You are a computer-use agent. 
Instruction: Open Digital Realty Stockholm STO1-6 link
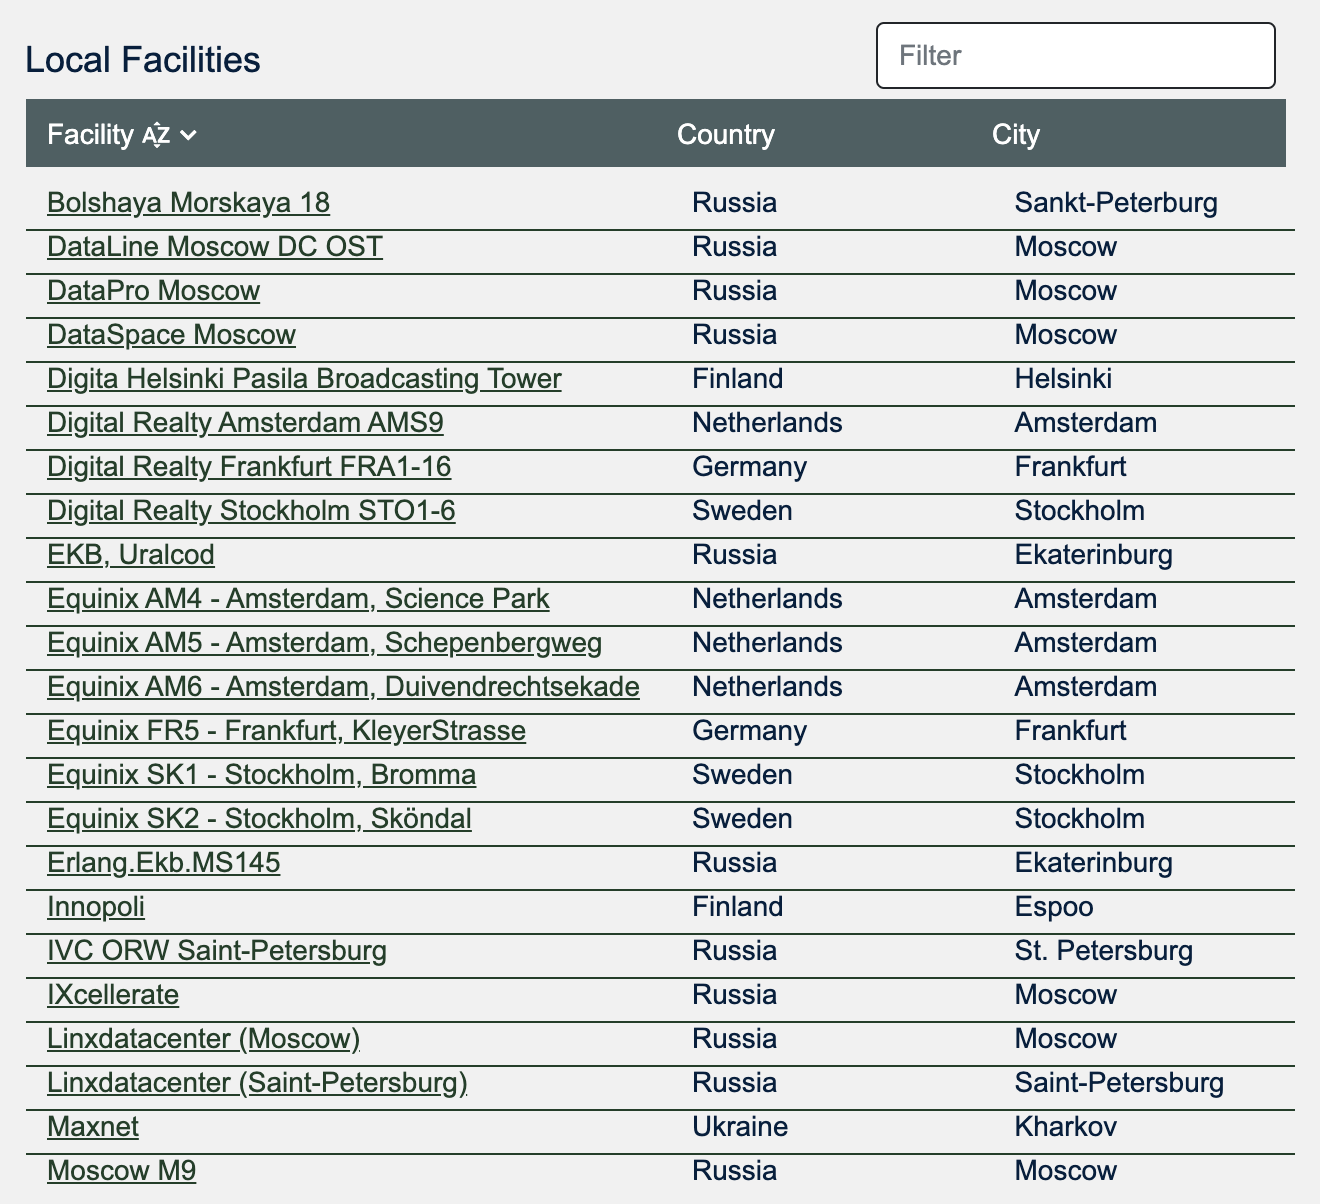click(x=251, y=511)
